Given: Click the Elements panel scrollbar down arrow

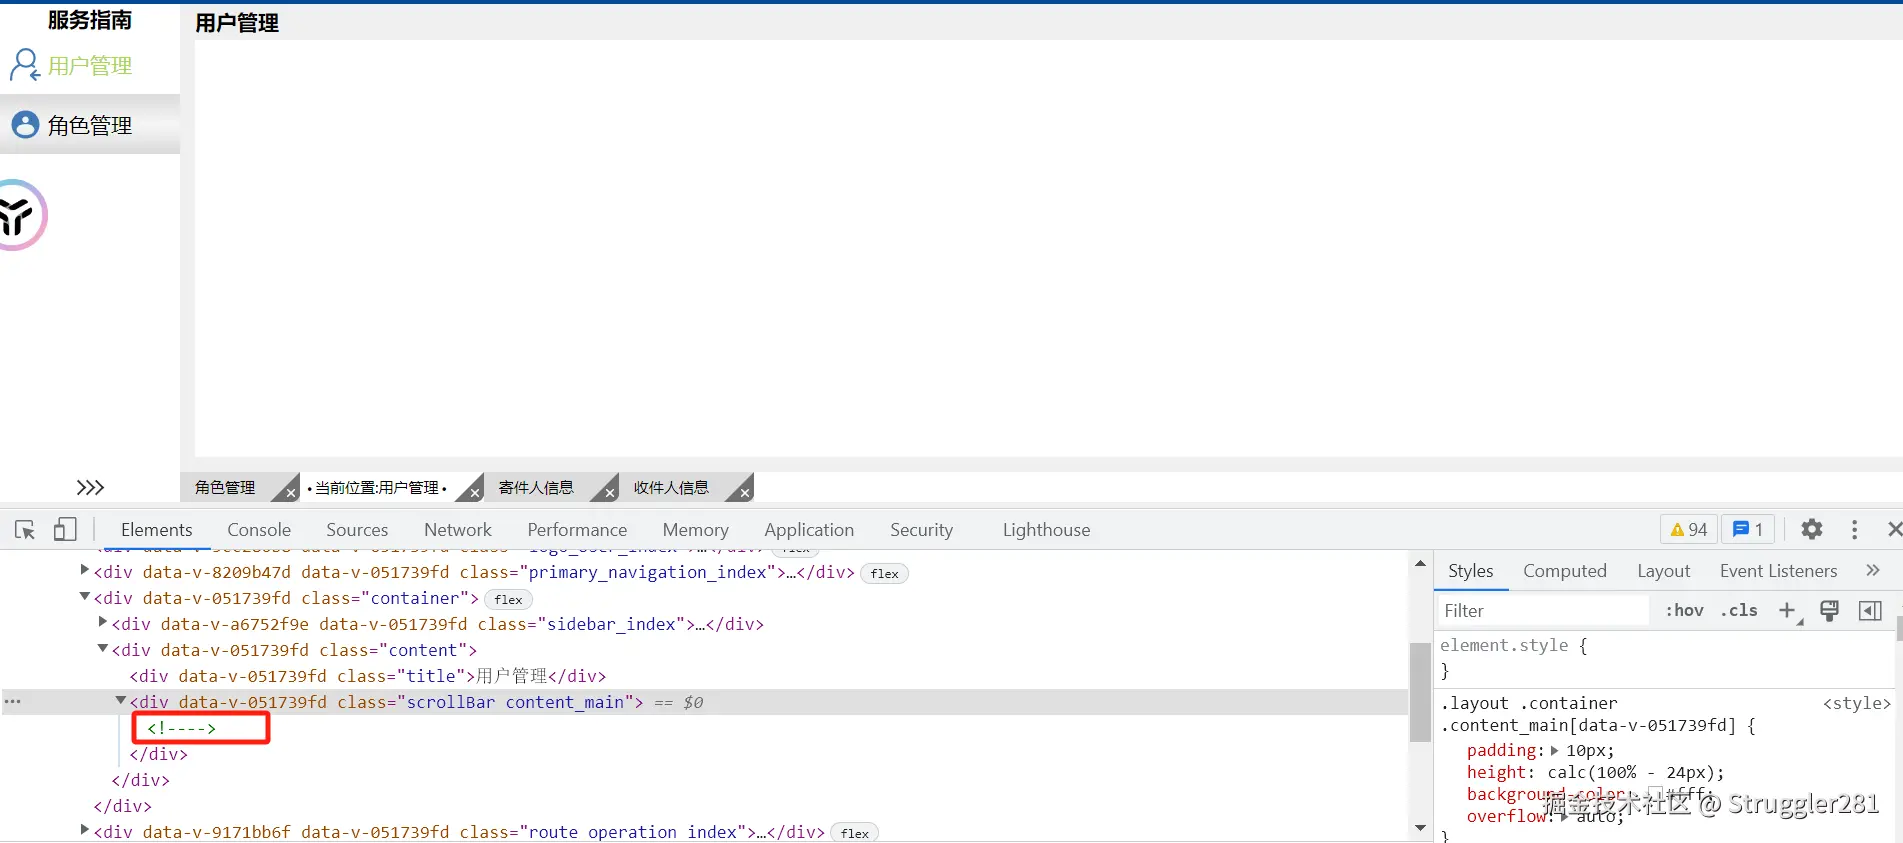Looking at the screenshot, I should click(x=1420, y=828).
